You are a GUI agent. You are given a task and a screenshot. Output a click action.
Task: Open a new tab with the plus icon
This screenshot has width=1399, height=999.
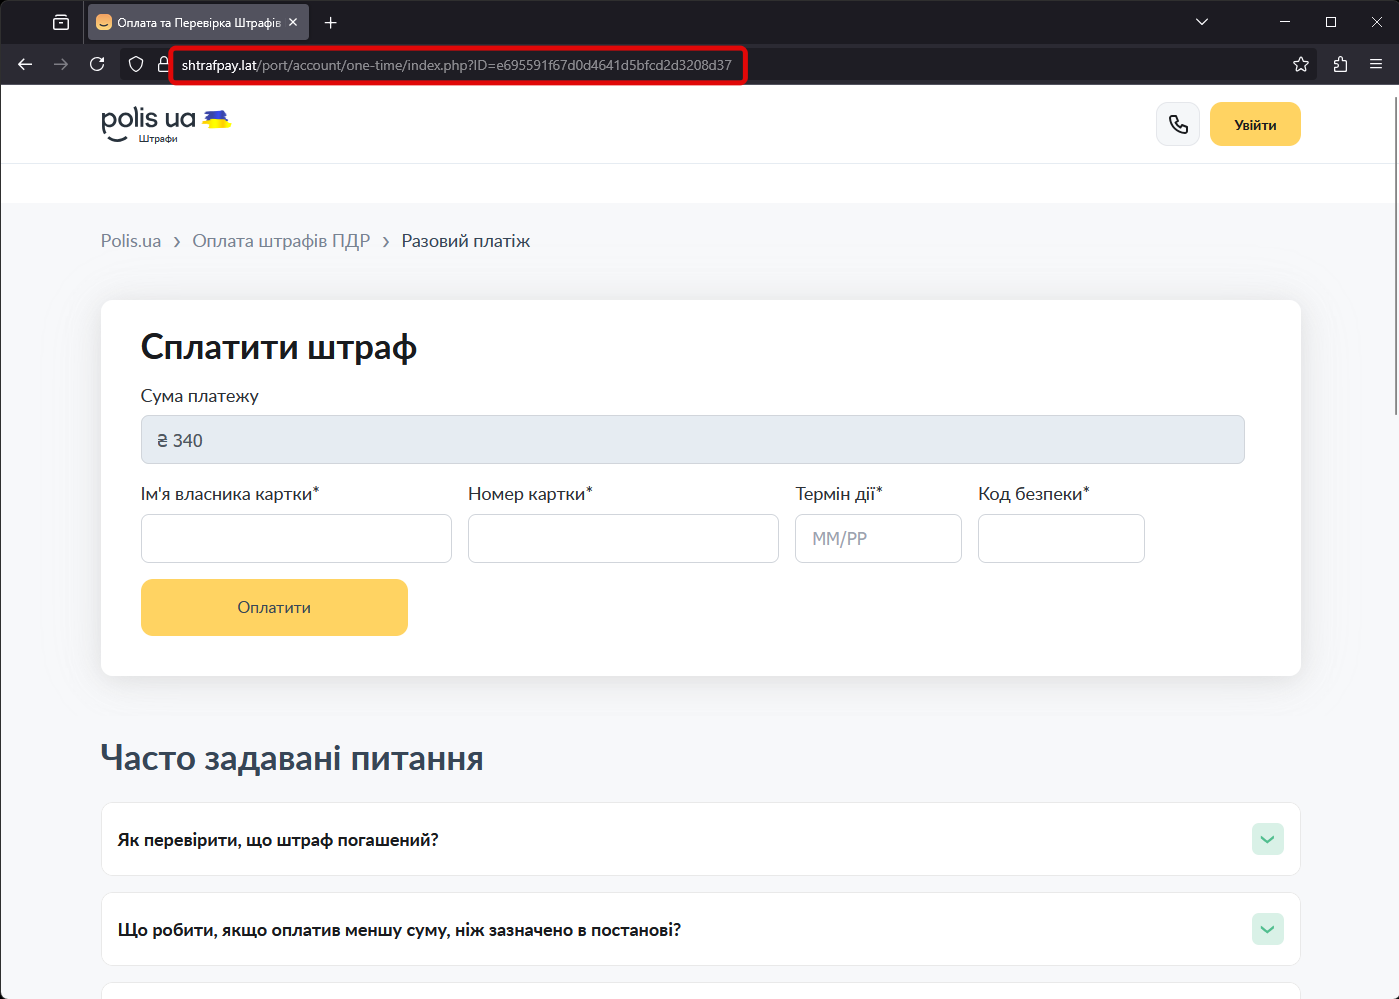pos(331,22)
